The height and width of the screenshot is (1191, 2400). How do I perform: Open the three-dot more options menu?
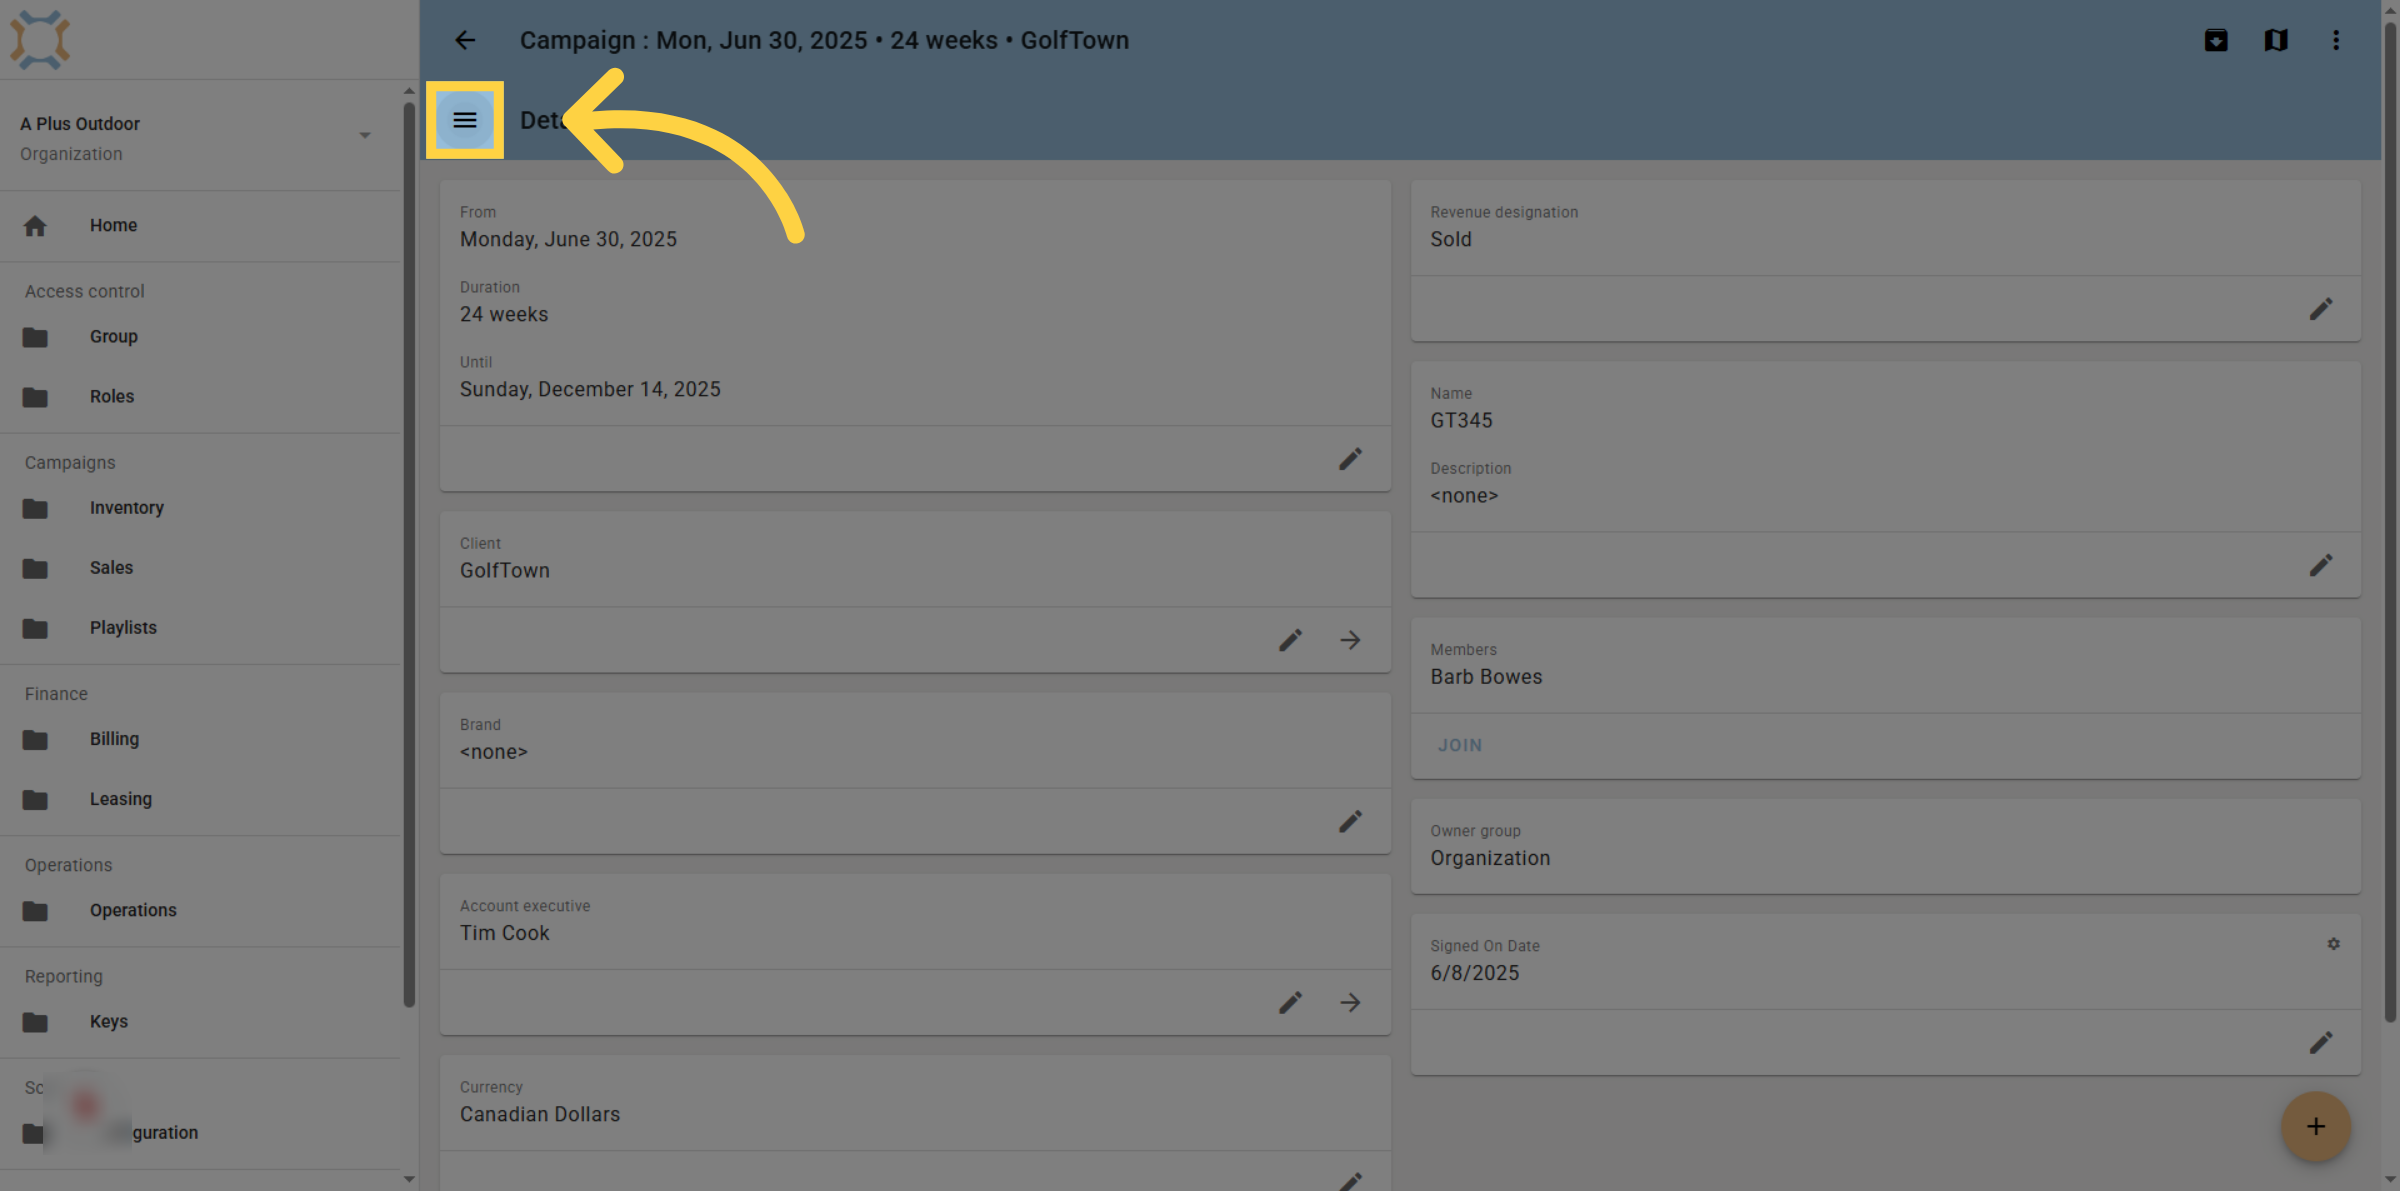pos(2336,40)
